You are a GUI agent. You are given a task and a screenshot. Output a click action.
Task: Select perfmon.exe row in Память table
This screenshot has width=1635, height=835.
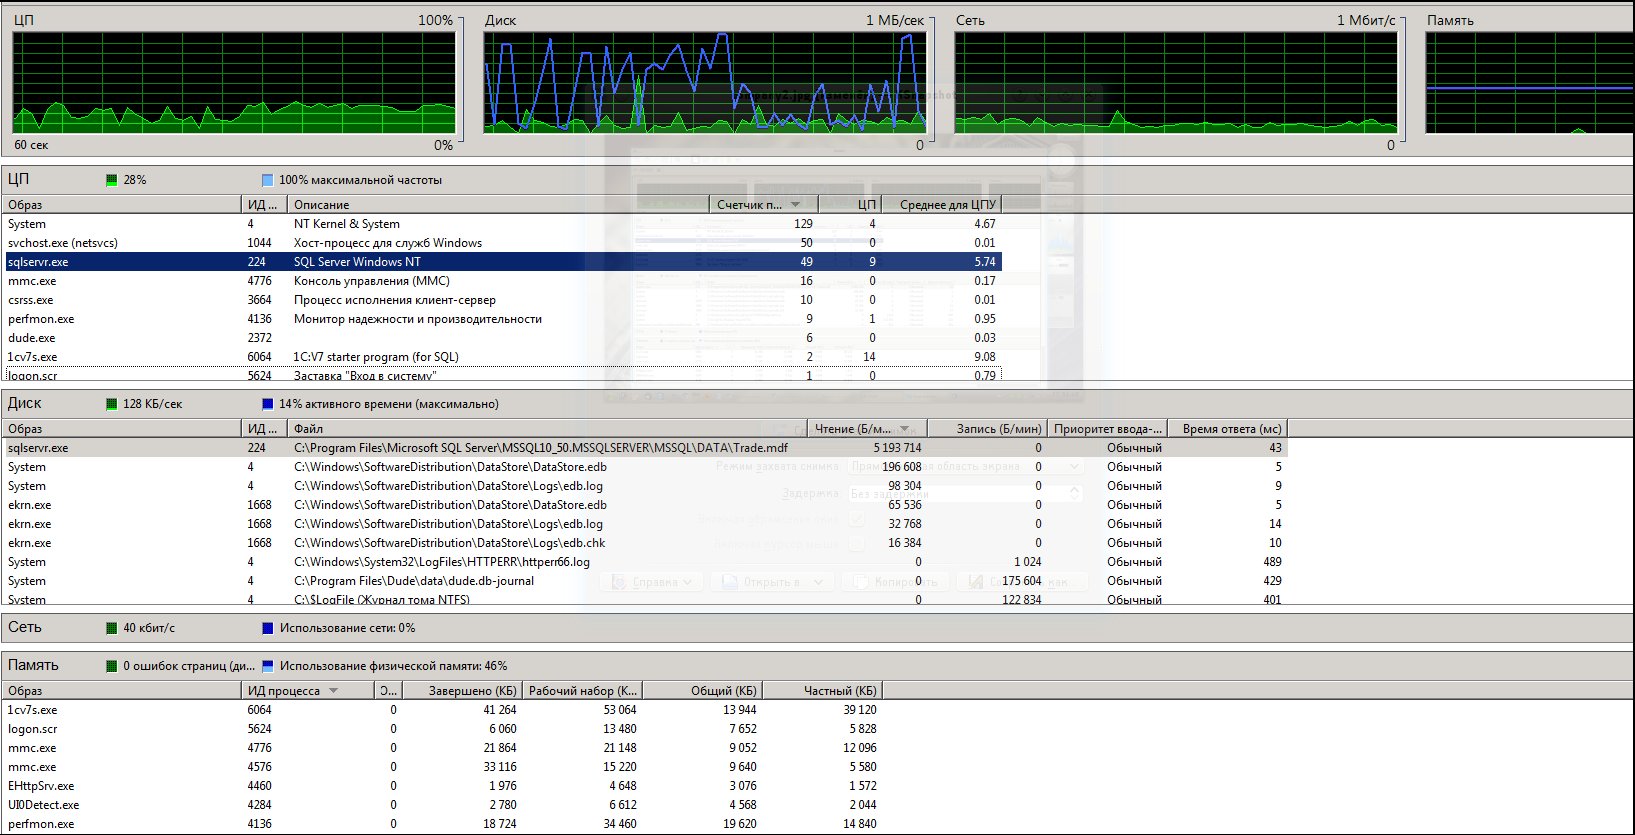coord(443,824)
